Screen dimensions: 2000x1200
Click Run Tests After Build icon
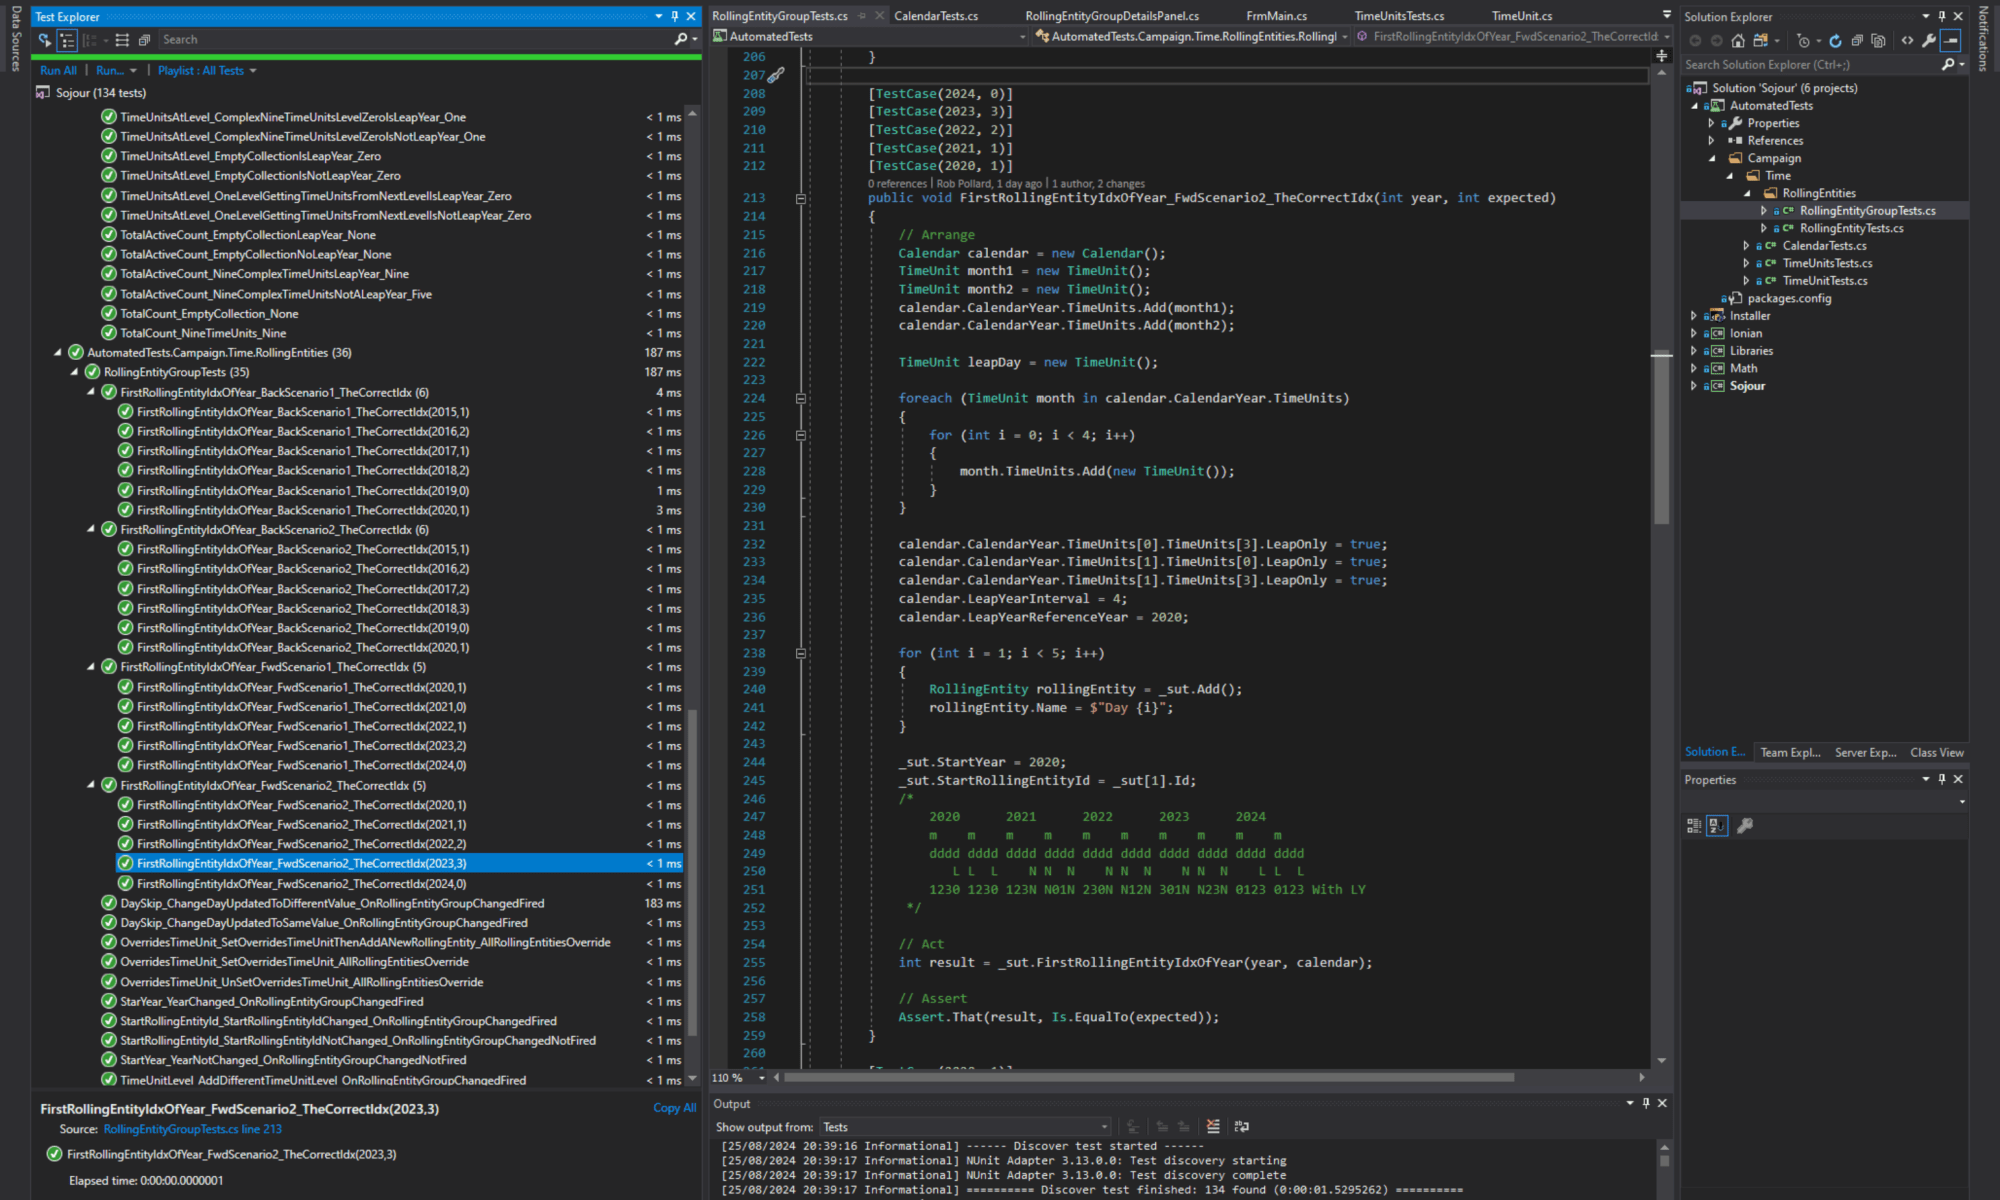click(x=44, y=40)
